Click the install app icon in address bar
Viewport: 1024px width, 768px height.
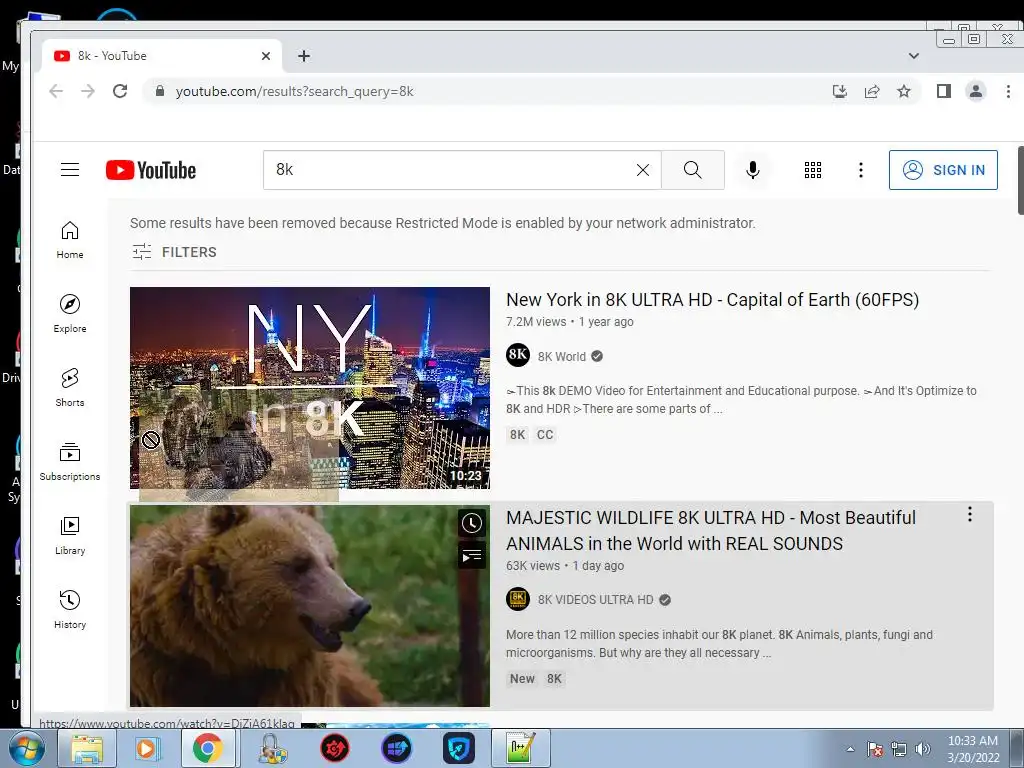coord(840,91)
